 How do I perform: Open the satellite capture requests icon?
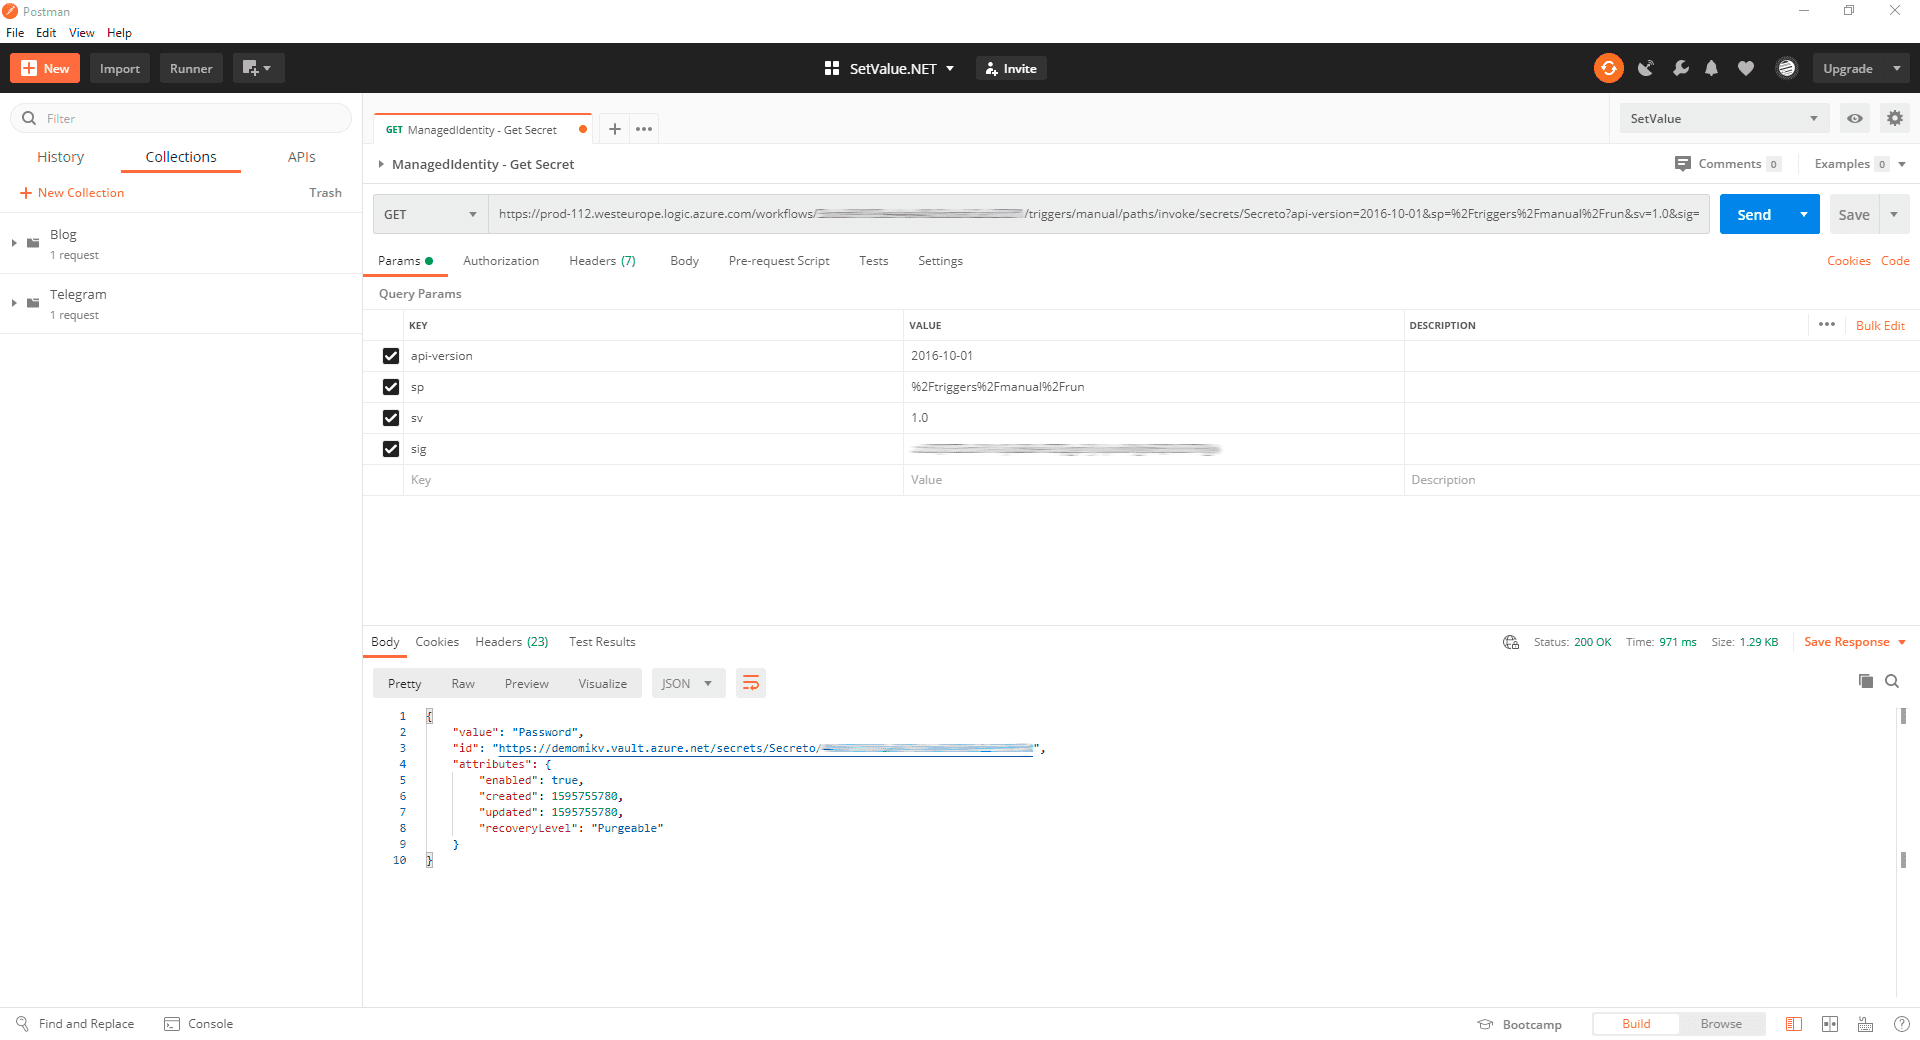pyautogui.click(x=1645, y=68)
